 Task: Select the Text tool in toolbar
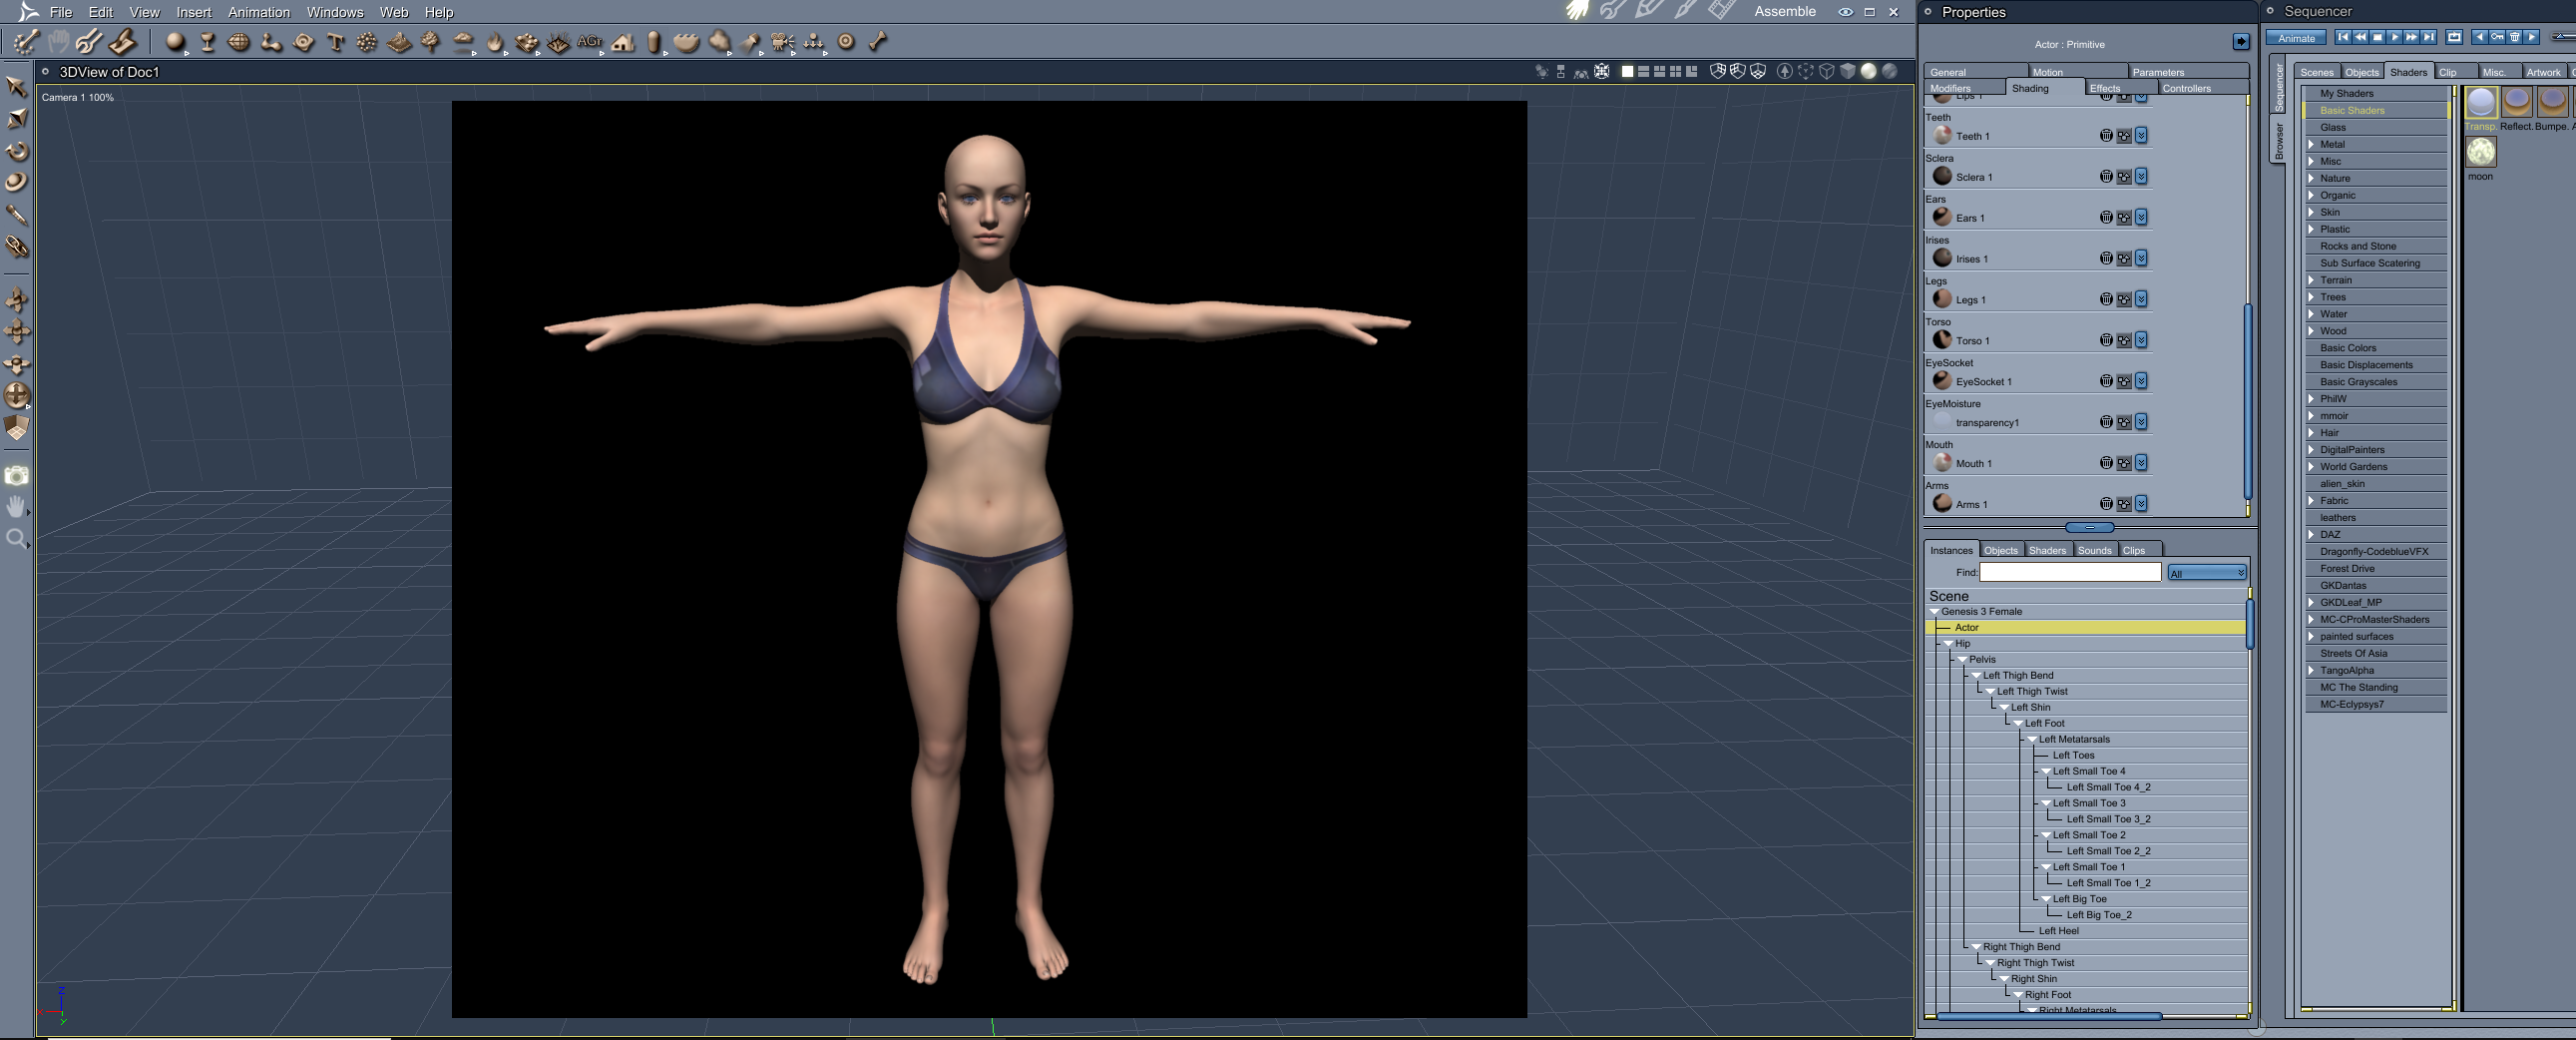[x=335, y=42]
